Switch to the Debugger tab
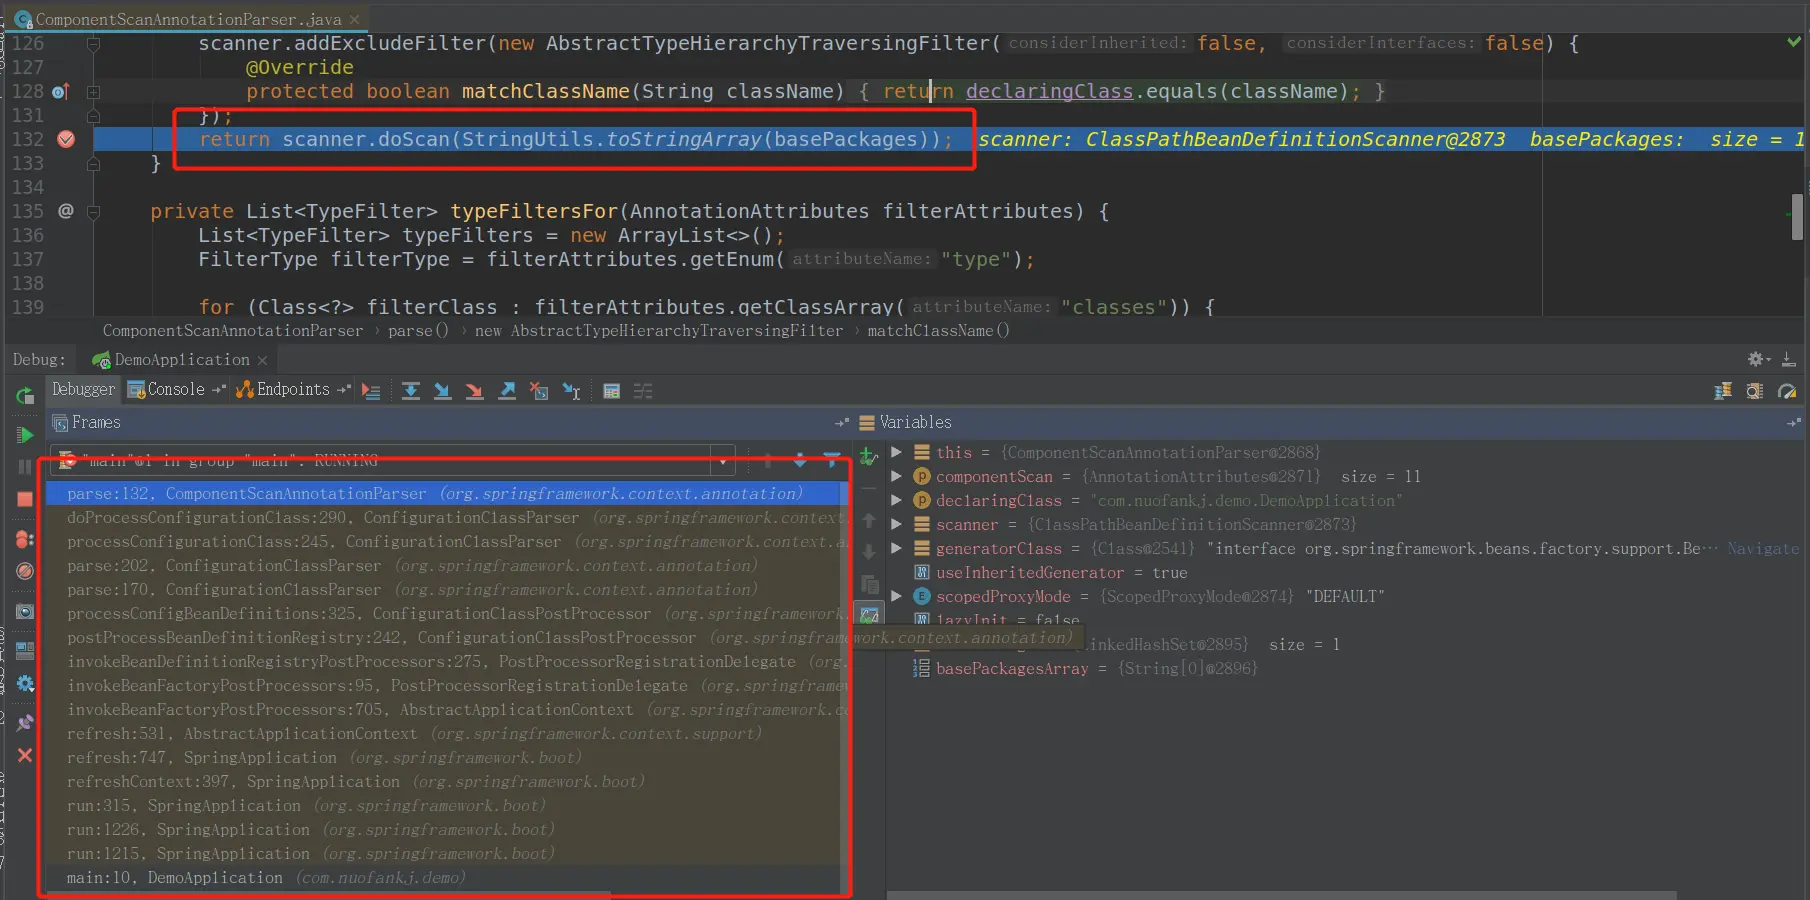 click(x=83, y=390)
